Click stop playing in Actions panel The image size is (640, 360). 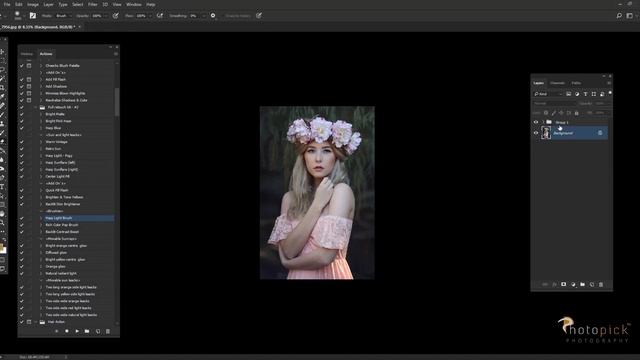(x=56, y=331)
